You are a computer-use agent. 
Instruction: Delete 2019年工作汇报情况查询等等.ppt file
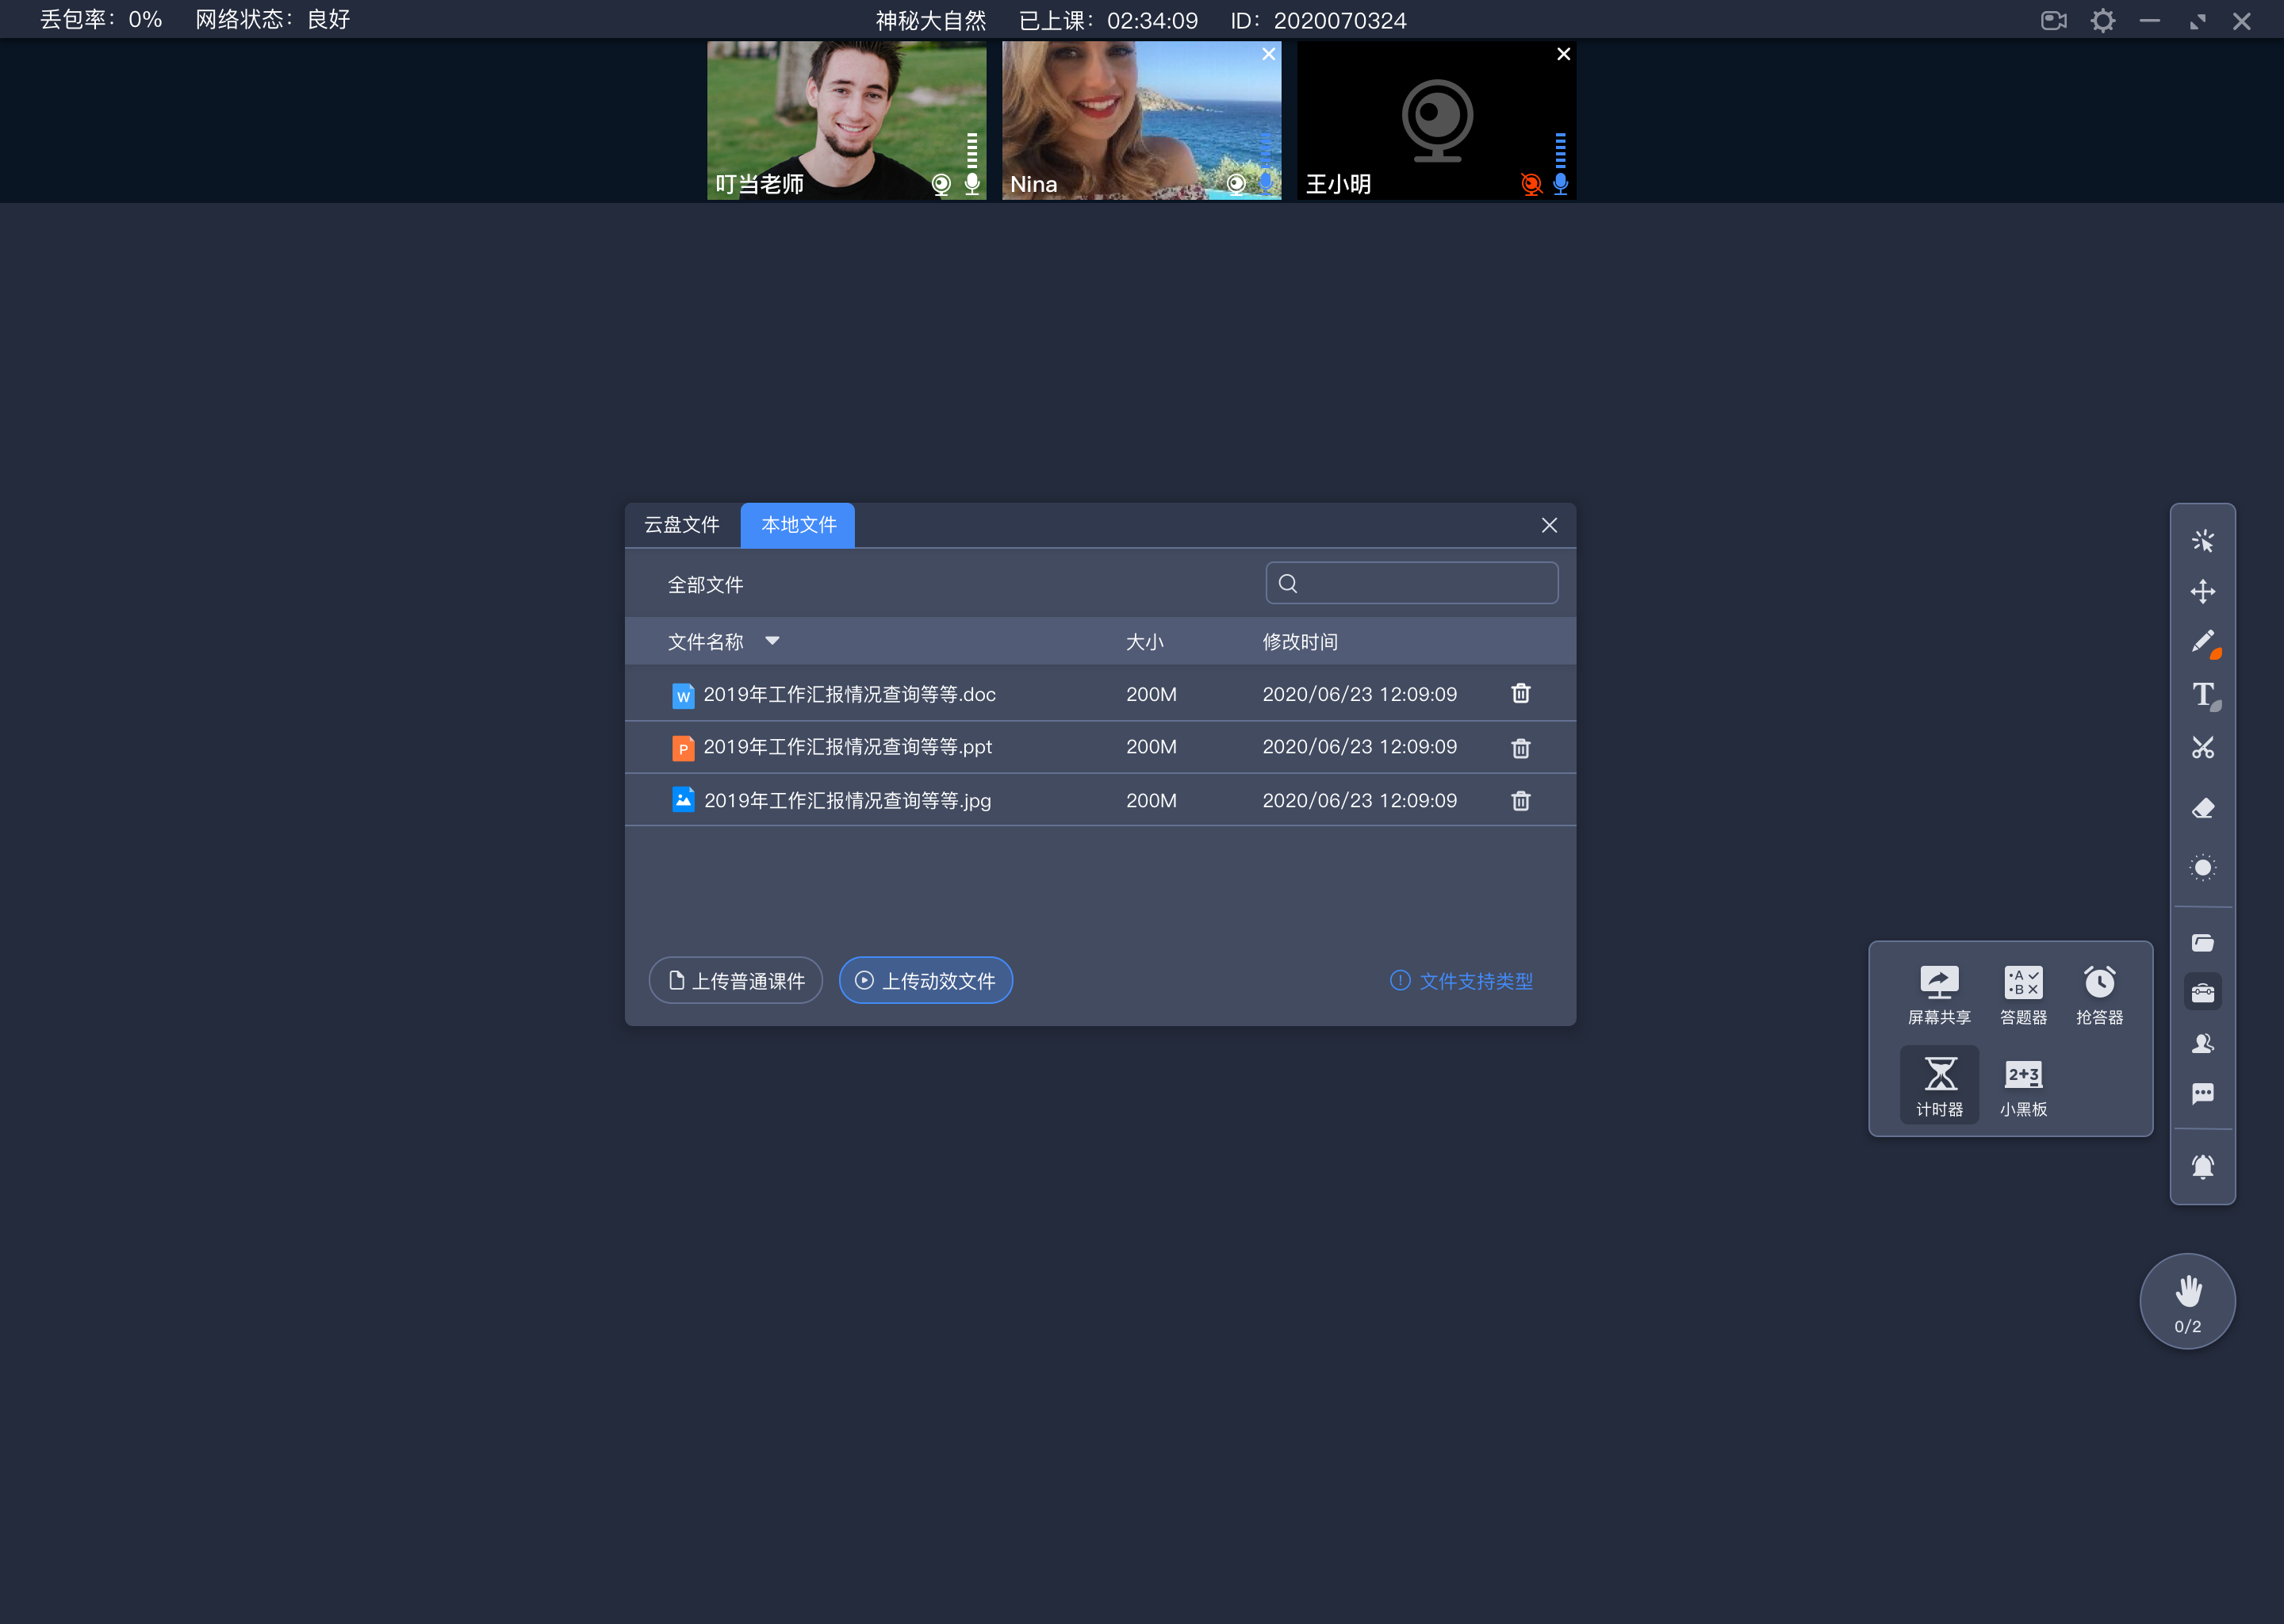1519,747
